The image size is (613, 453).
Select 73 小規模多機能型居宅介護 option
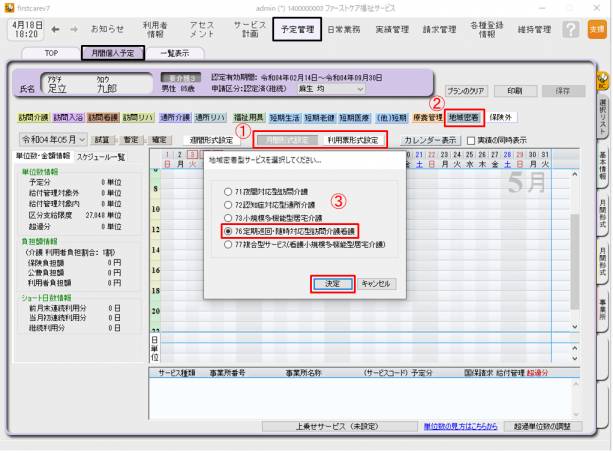coord(229,215)
